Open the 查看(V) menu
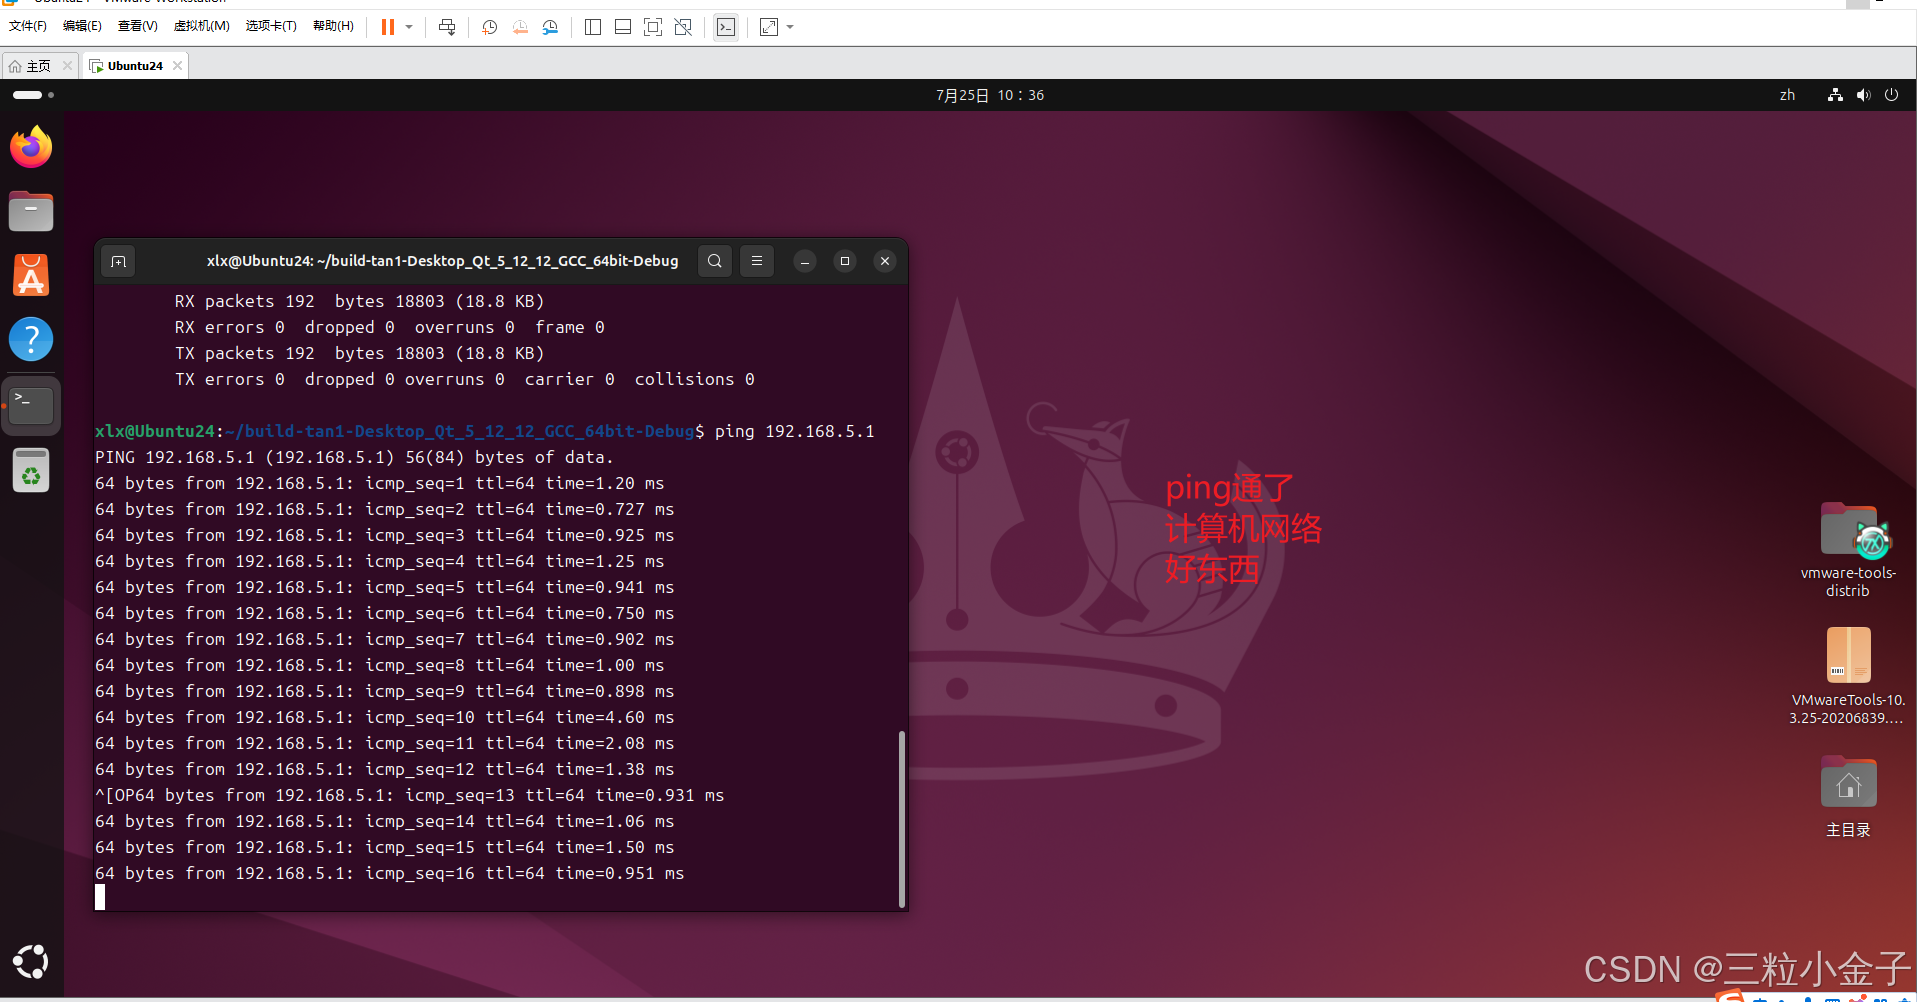Image resolution: width=1917 pixels, height=1002 pixels. click(x=138, y=26)
